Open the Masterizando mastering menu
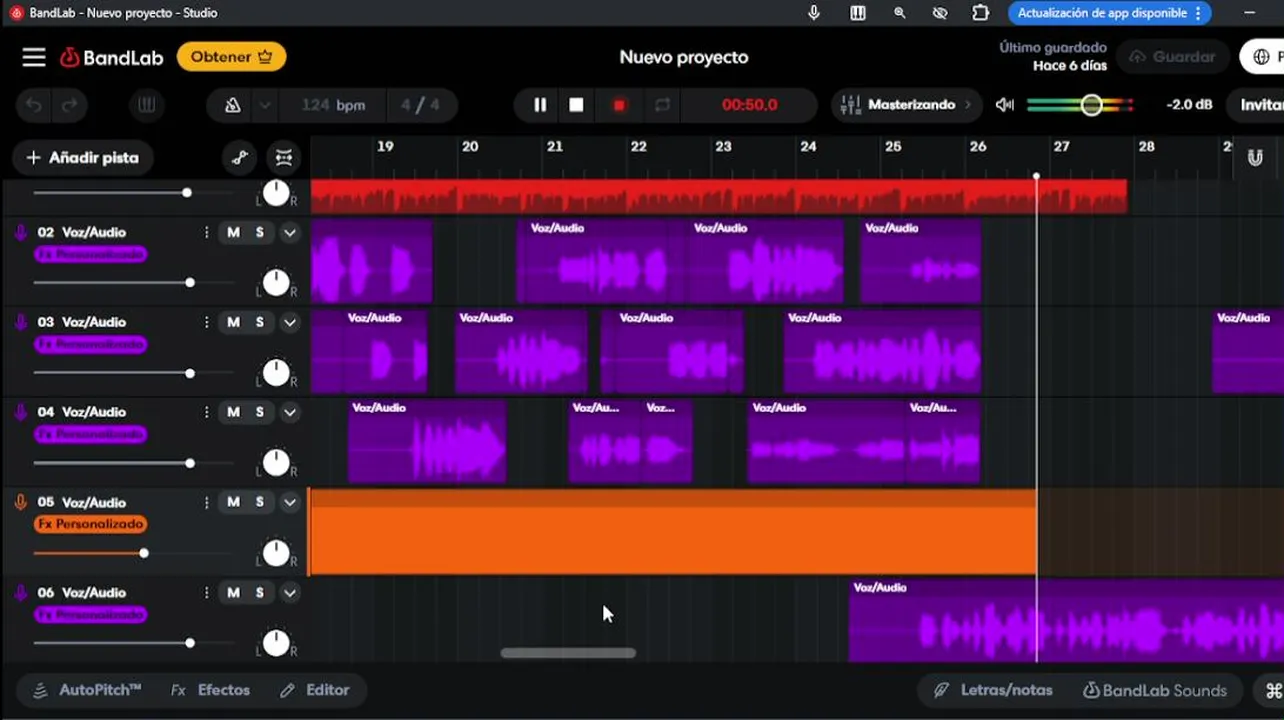This screenshot has width=1284, height=720. pyautogui.click(x=907, y=105)
